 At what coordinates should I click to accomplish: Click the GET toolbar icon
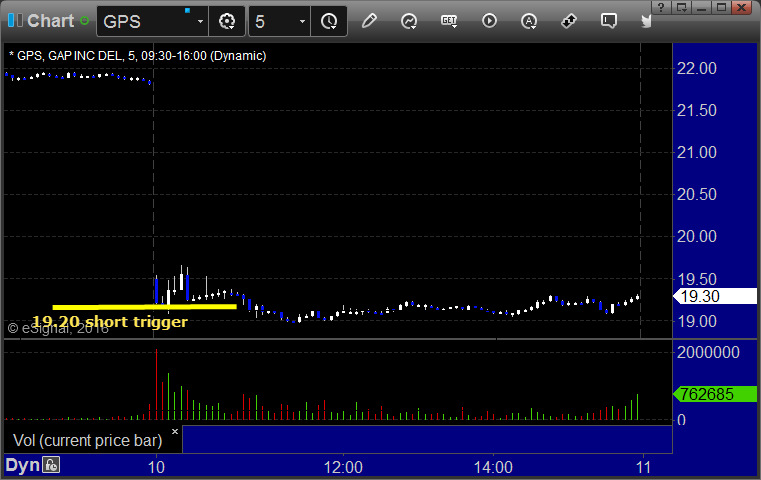(450, 20)
